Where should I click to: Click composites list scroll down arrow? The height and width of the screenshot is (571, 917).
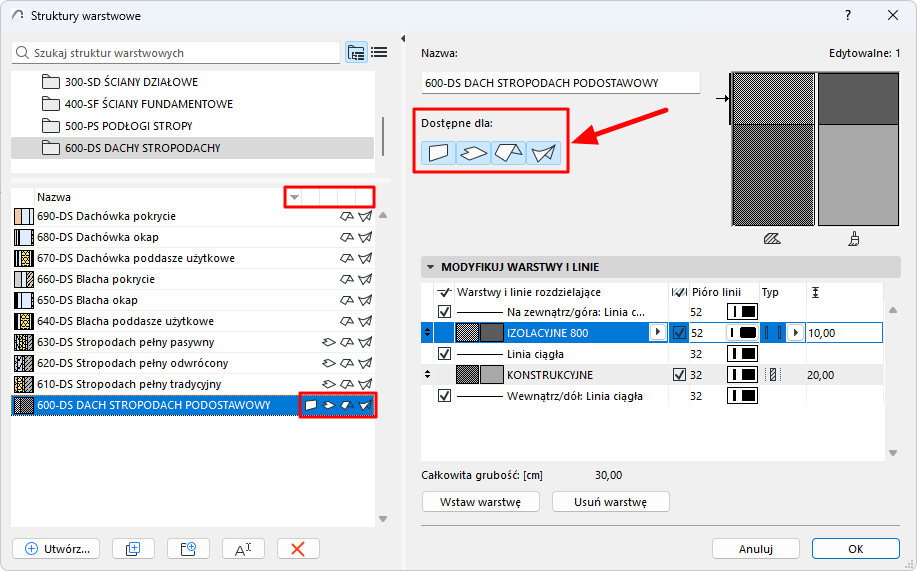(383, 519)
